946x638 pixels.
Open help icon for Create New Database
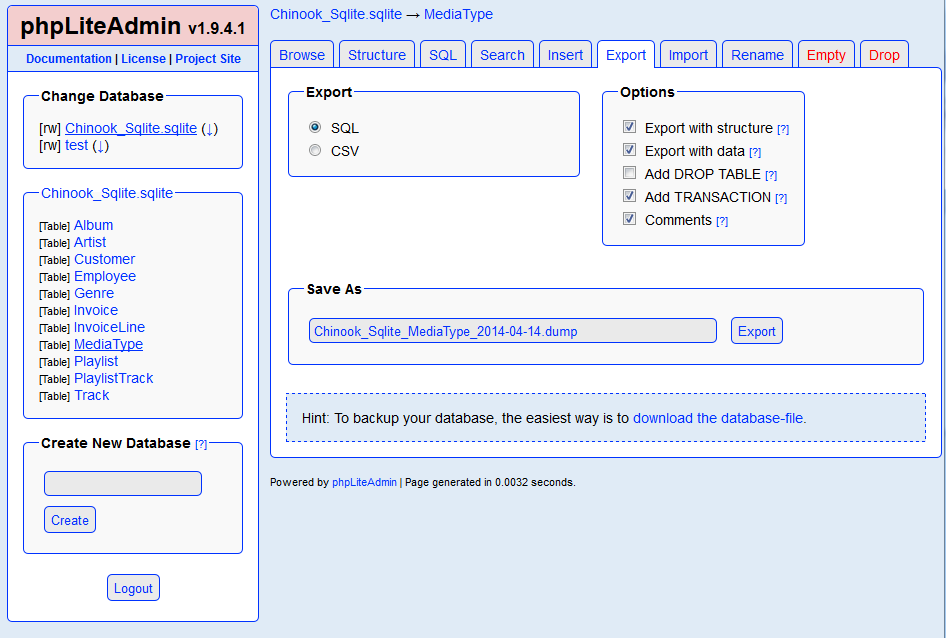(x=201, y=444)
